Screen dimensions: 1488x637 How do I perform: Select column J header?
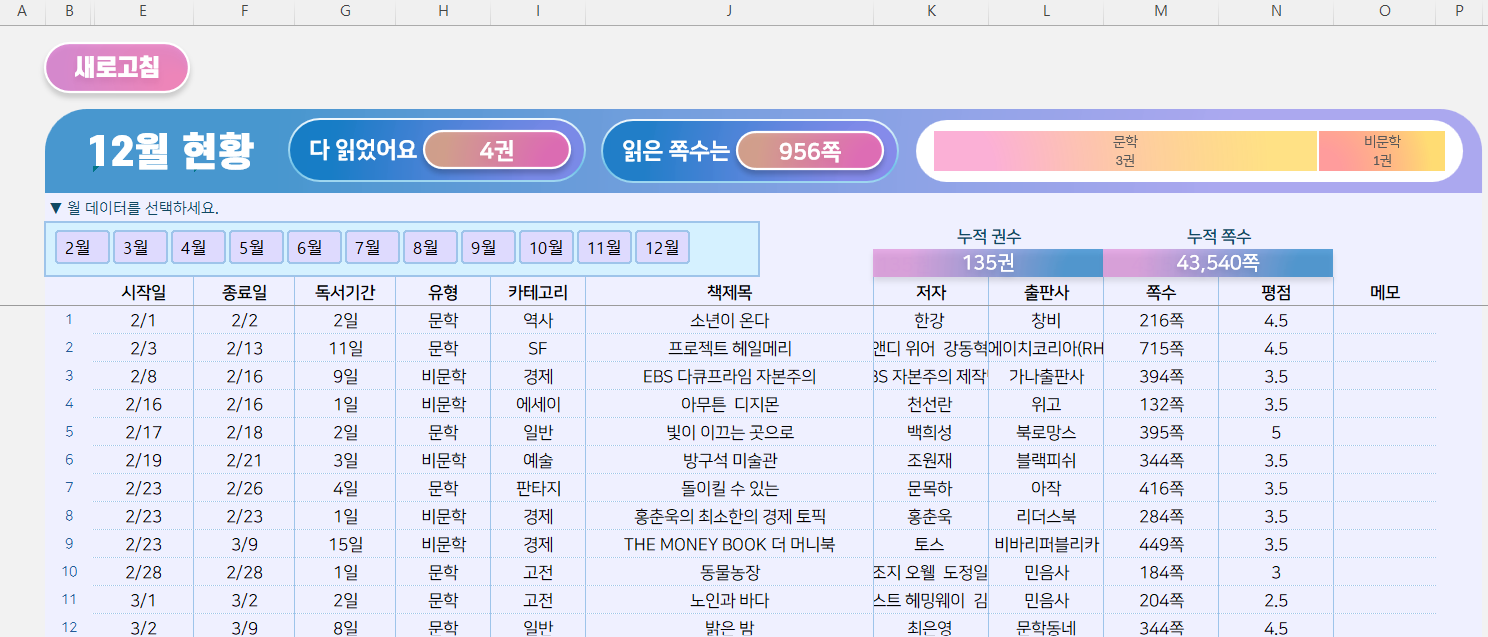(x=729, y=11)
